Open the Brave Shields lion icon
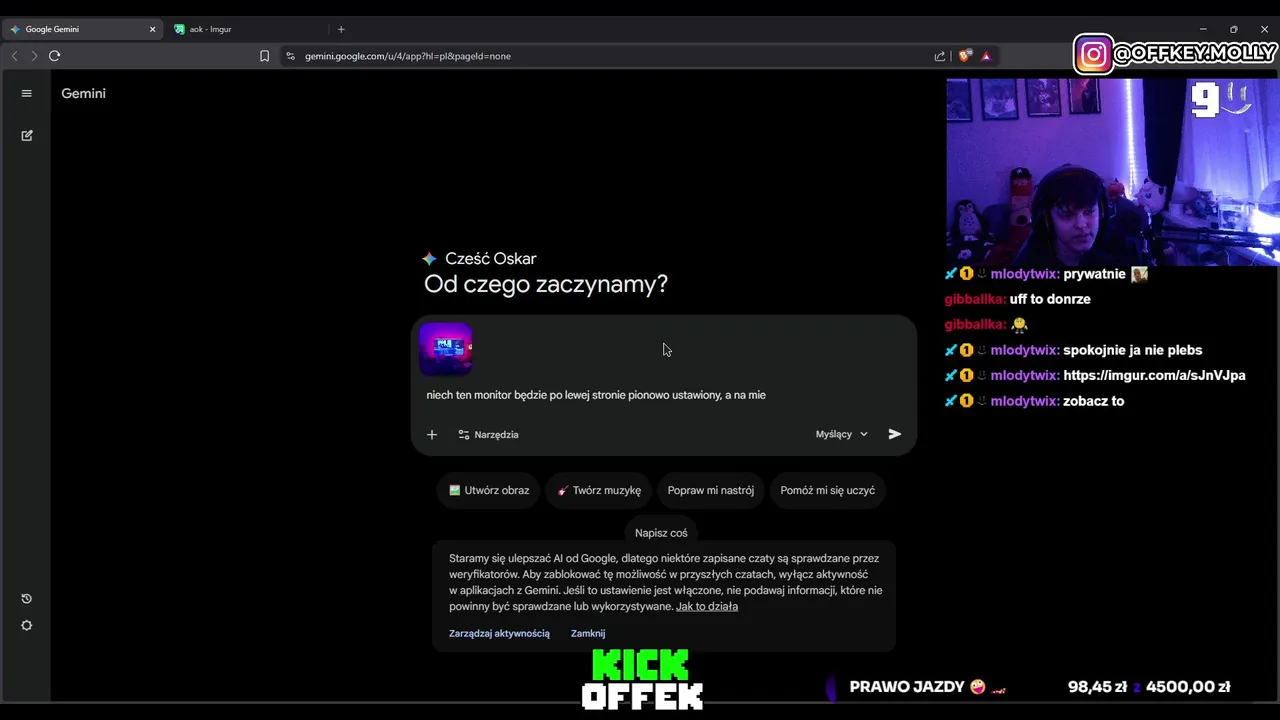The height and width of the screenshot is (720, 1280). pyautogui.click(x=965, y=56)
